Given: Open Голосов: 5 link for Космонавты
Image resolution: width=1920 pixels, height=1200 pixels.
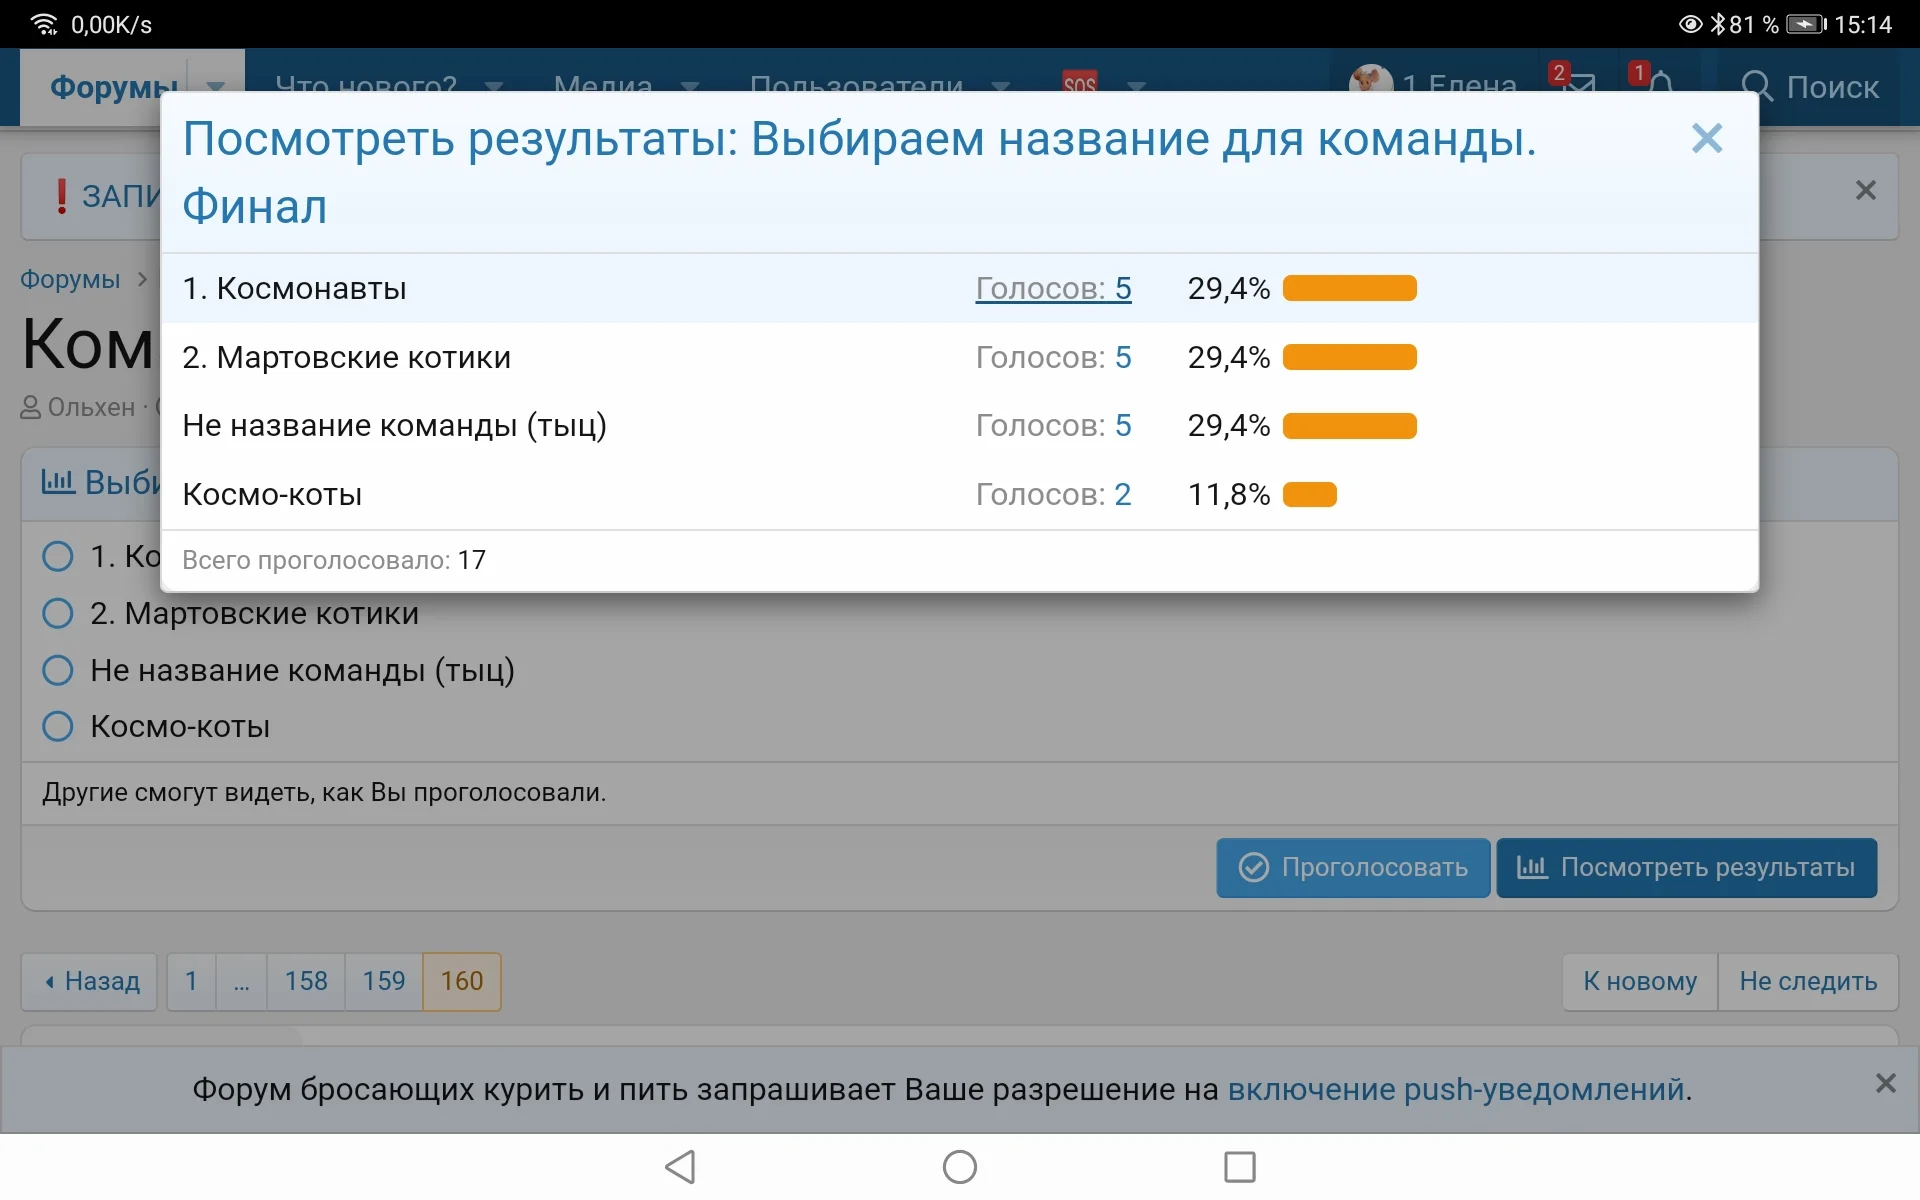Looking at the screenshot, I should (1053, 288).
